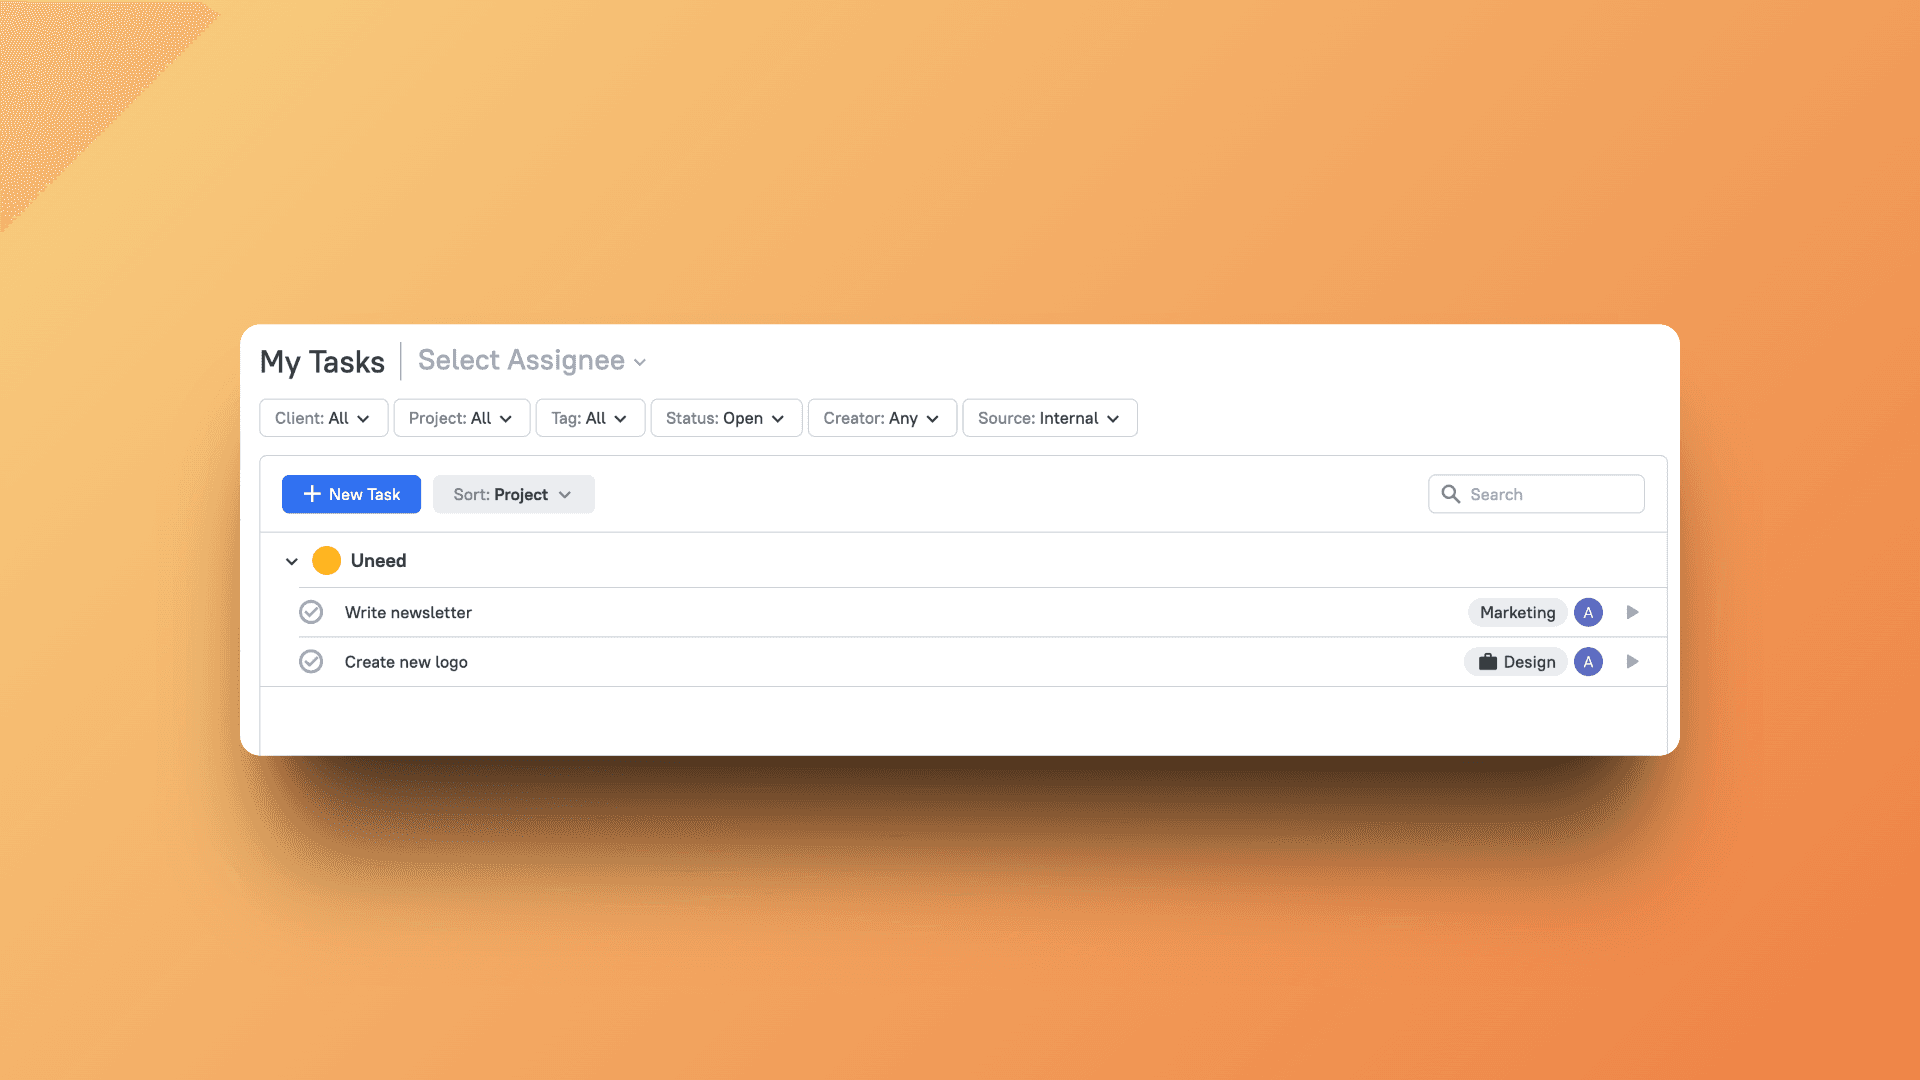The image size is (1920, 1080).
Task: Open the avatar on Write newsletter task
Action: [1588, 612]
